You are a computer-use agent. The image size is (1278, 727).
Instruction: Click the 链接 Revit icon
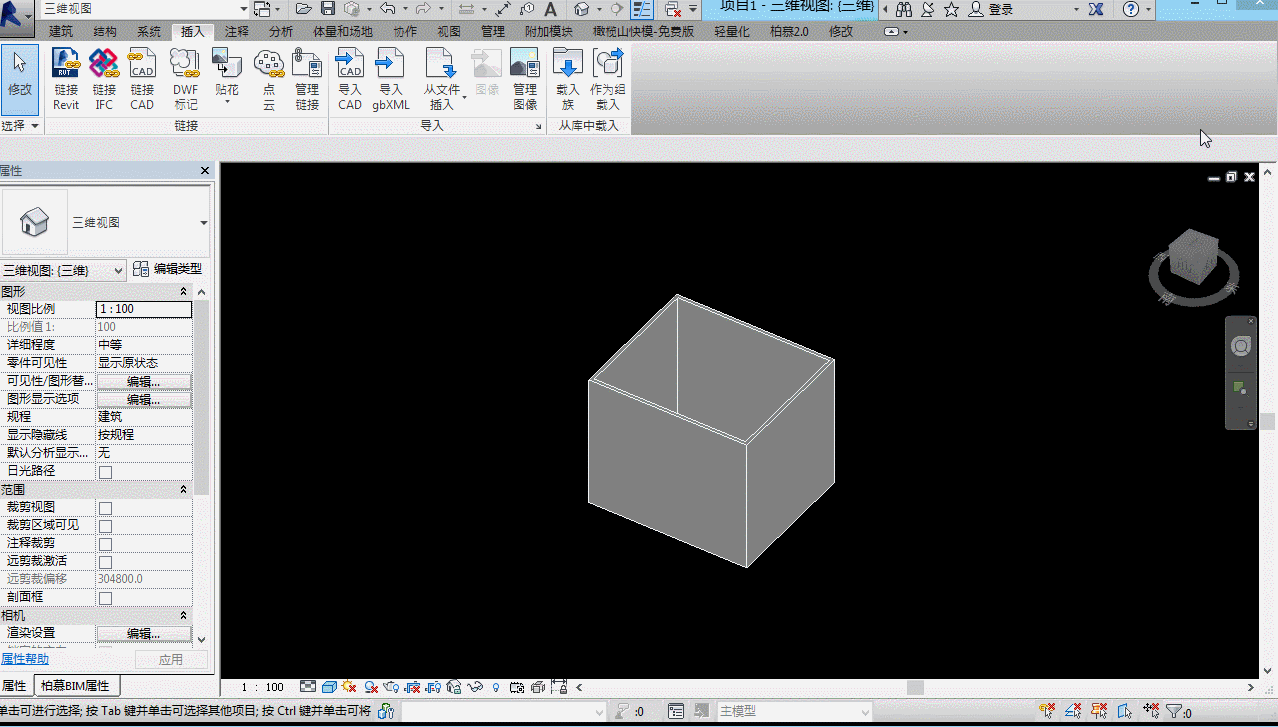[x=66, y=78]
